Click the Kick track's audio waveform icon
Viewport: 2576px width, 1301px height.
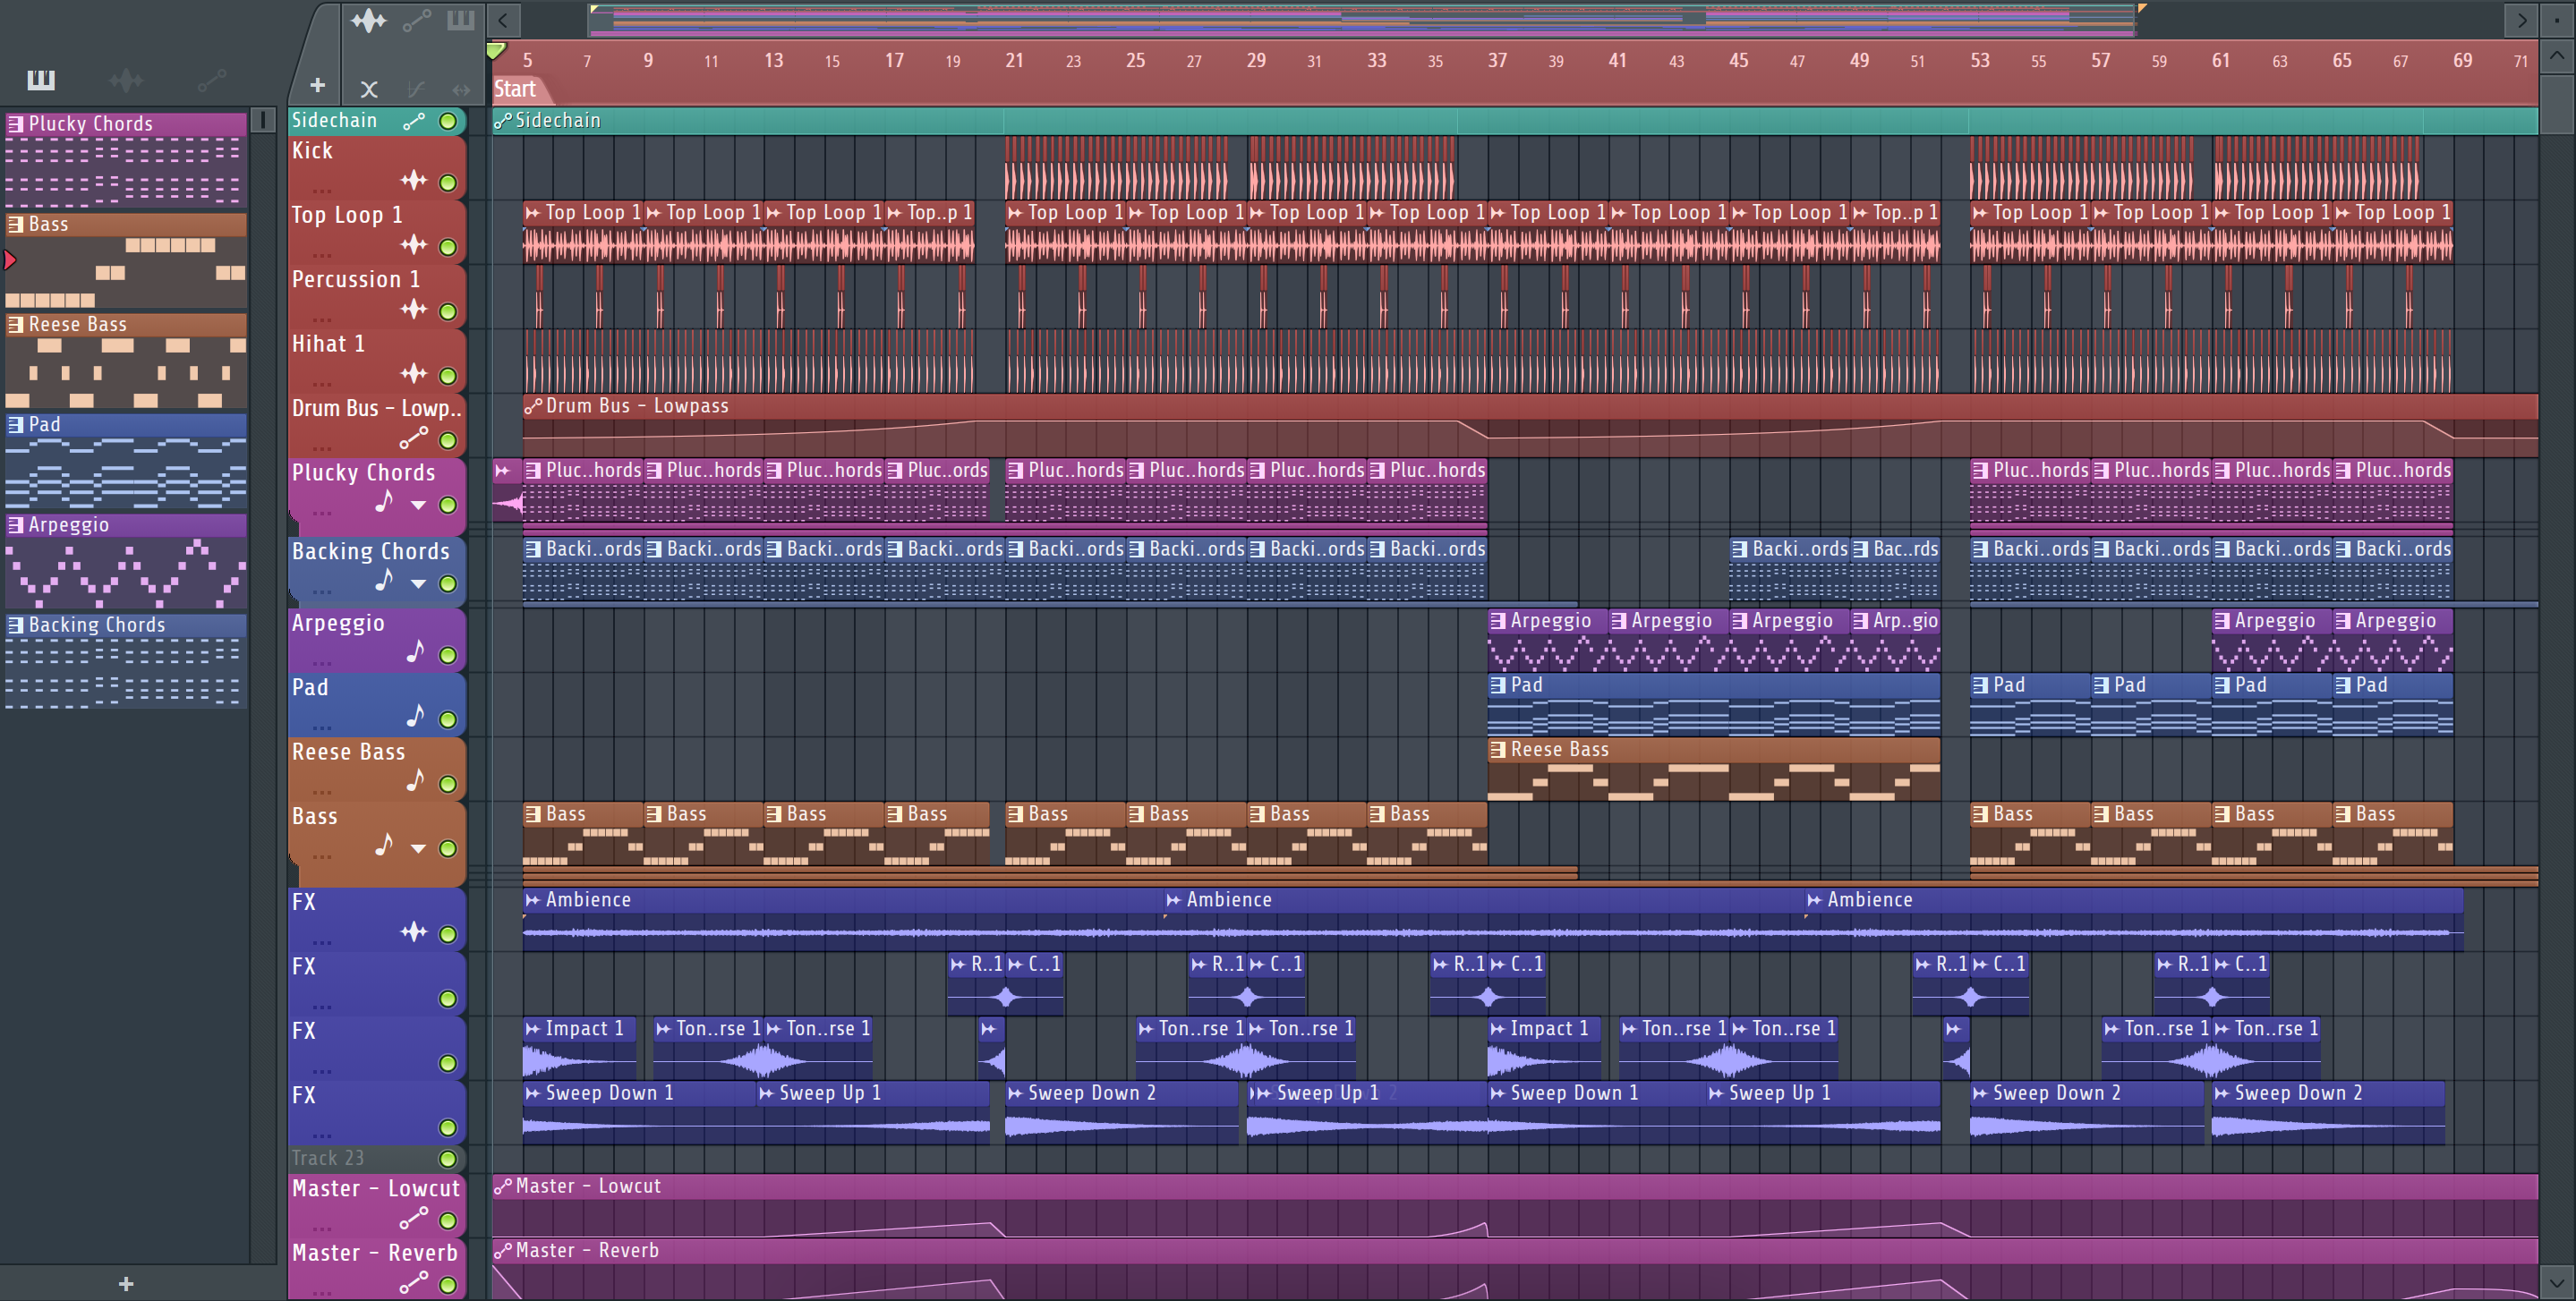point(413,180)
